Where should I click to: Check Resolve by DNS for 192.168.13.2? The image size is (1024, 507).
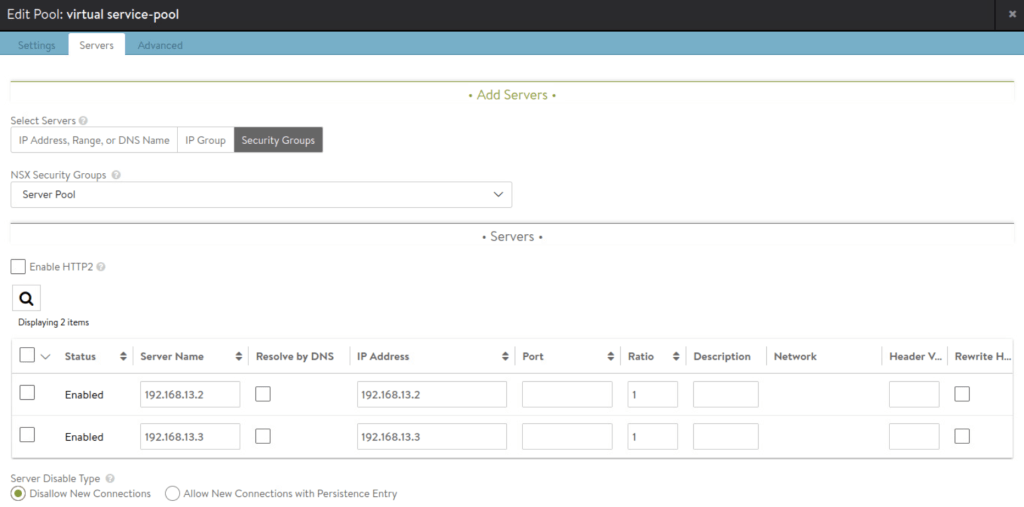pos(263,394)
